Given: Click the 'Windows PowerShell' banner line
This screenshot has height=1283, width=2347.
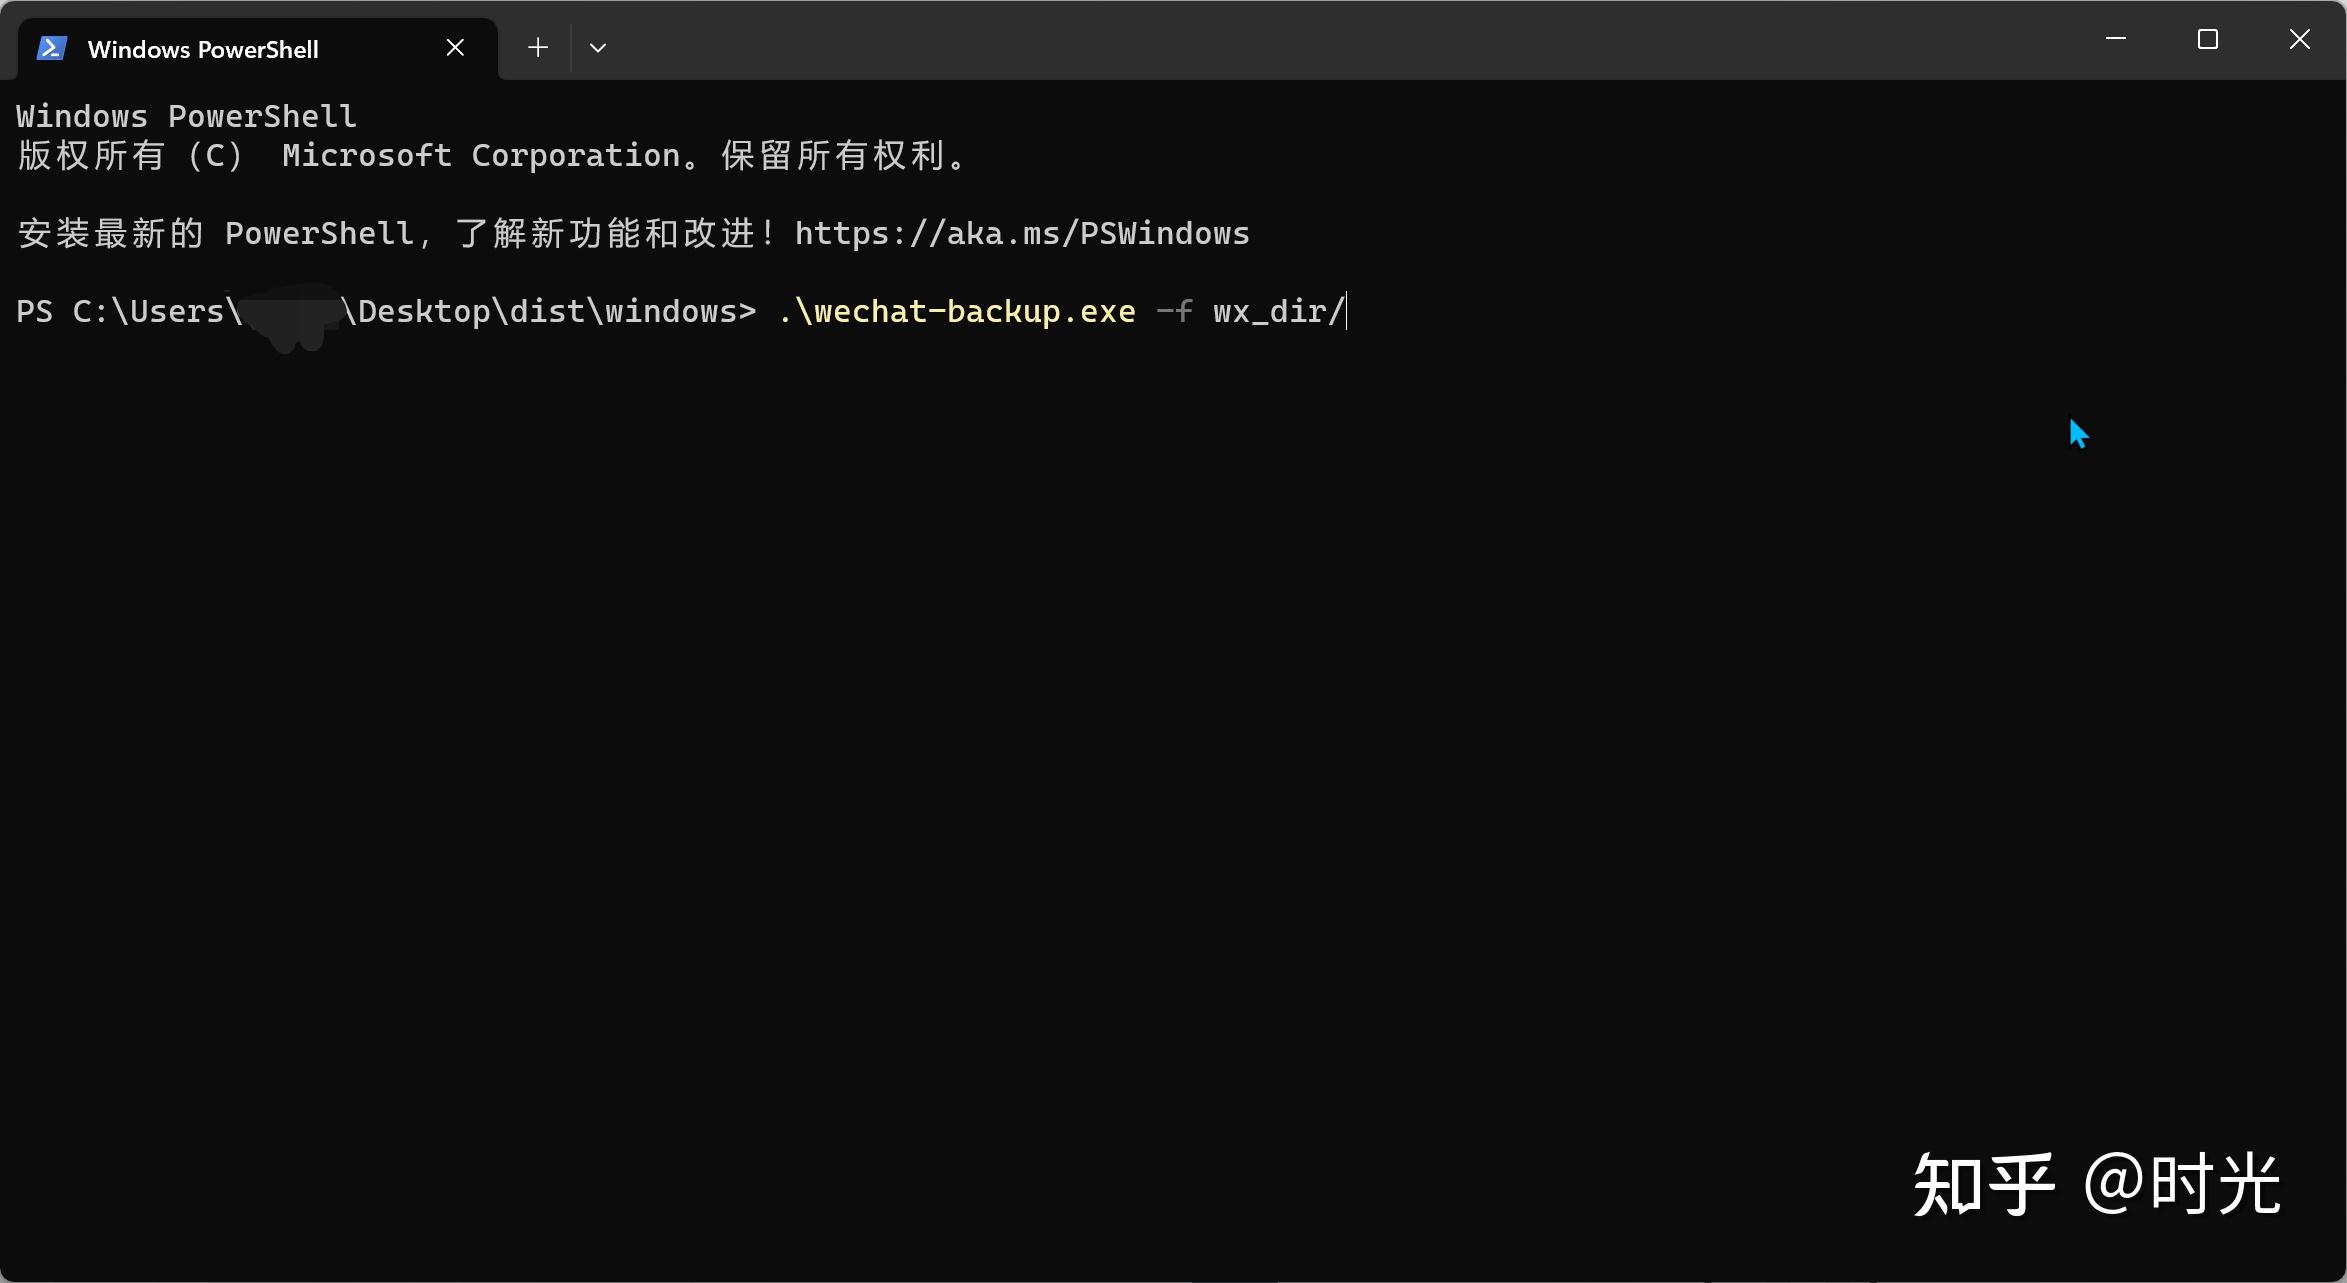Looking at the screenshot, I should click(x=187, y=117).
